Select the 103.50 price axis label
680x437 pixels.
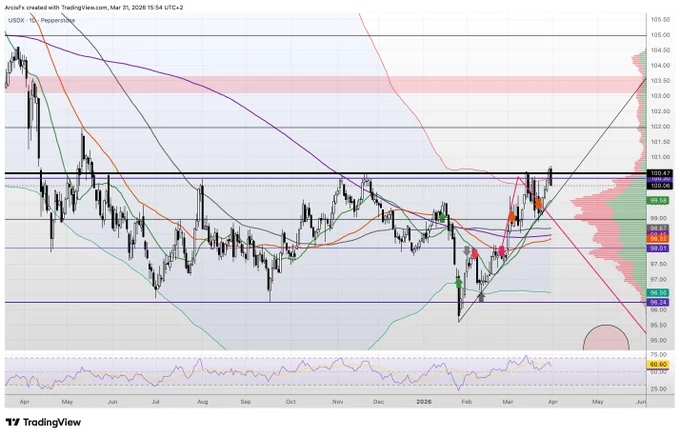pos(660,81)
